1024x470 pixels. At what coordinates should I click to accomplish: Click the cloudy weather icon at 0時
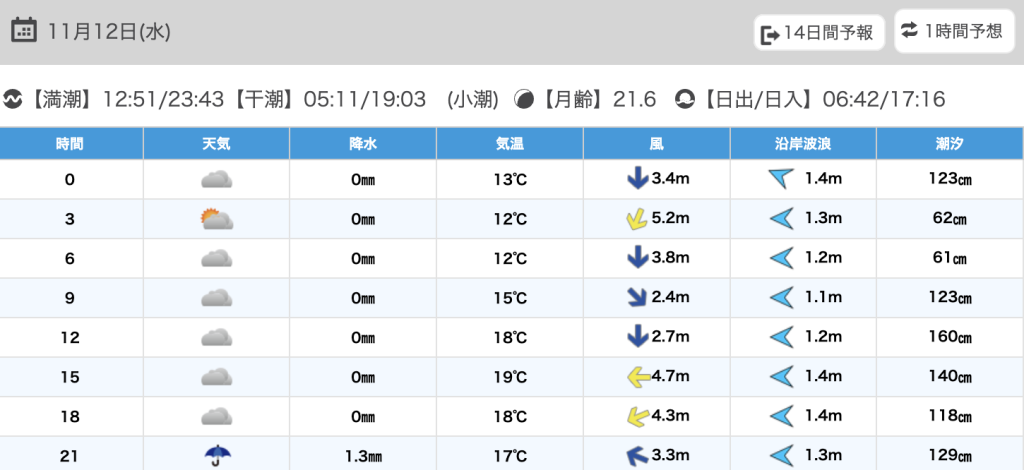click(216, 180)
